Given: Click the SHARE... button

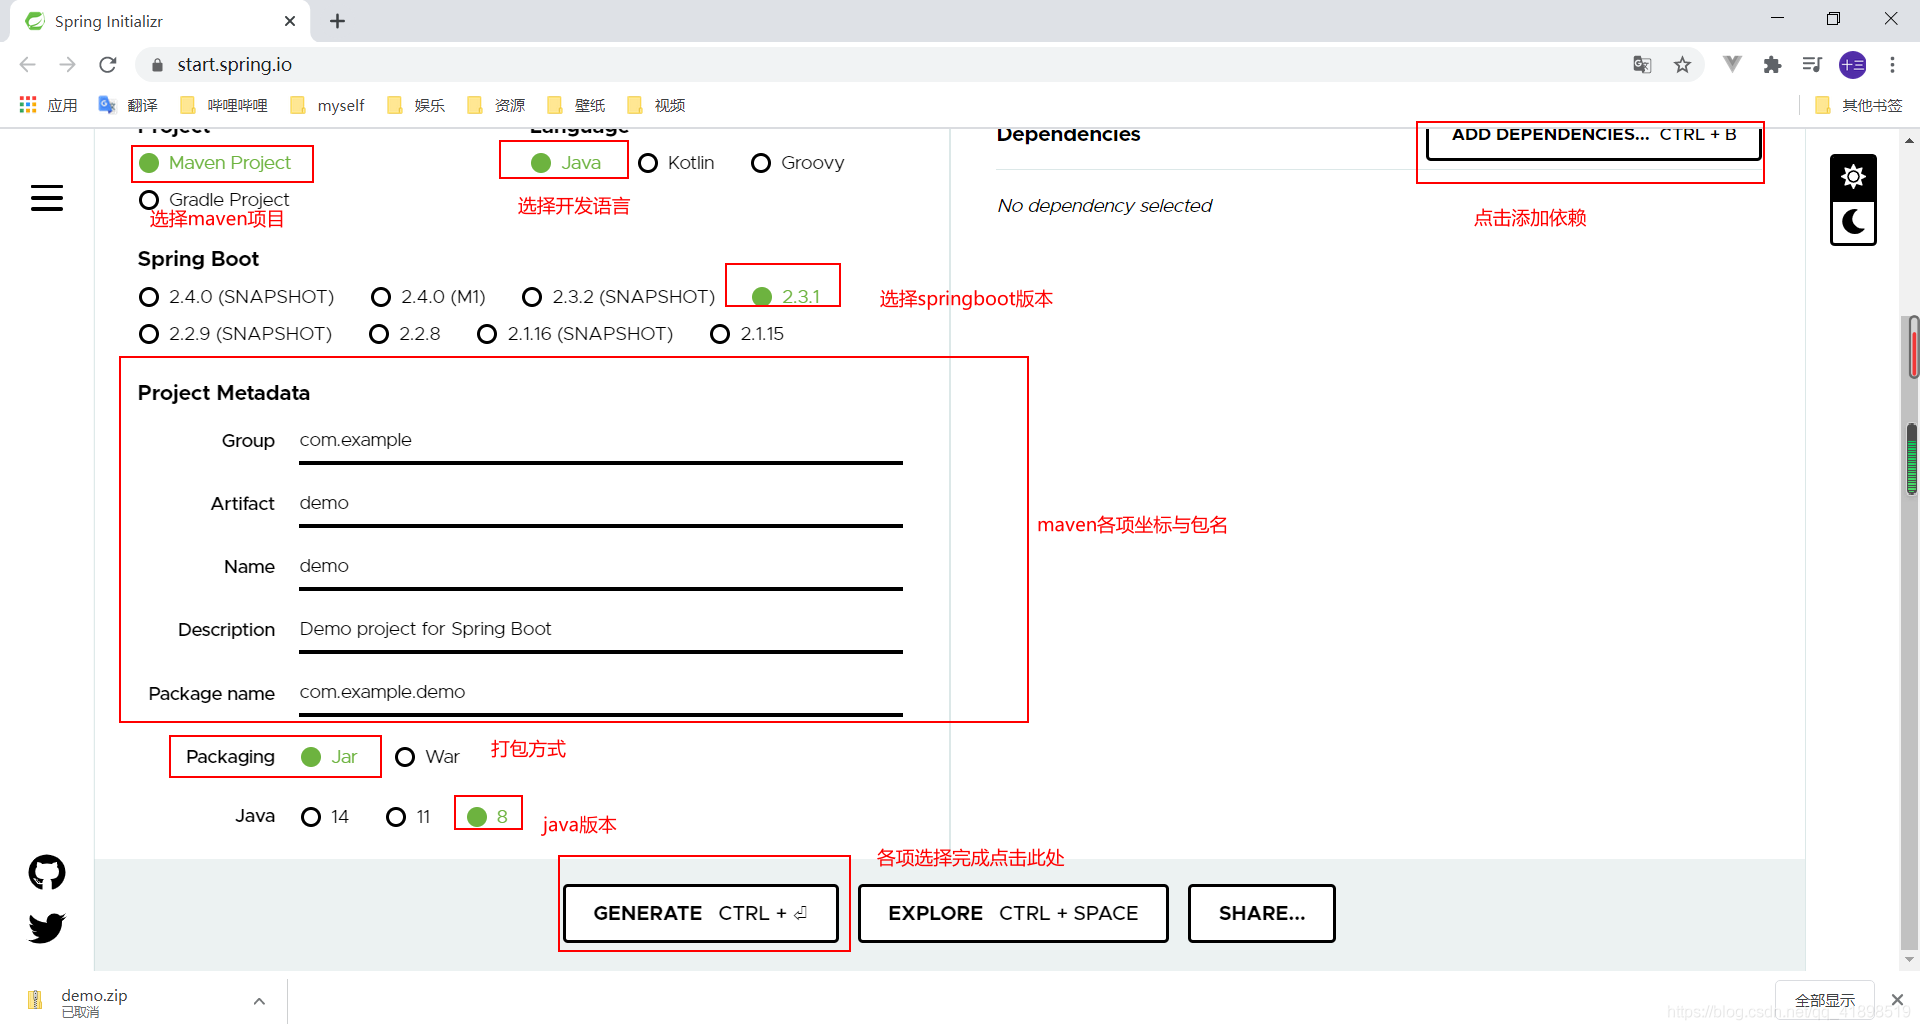Looking at the screenshot, I should click(x=1262, y=913).
